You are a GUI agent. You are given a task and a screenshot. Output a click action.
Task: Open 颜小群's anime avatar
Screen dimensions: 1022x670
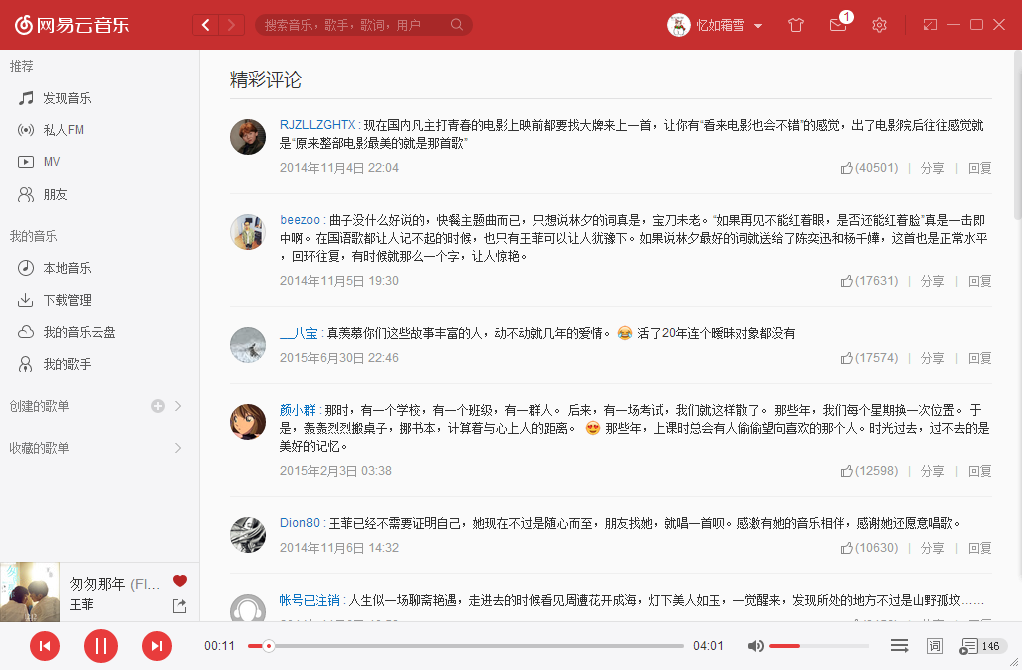coord(248,422)
